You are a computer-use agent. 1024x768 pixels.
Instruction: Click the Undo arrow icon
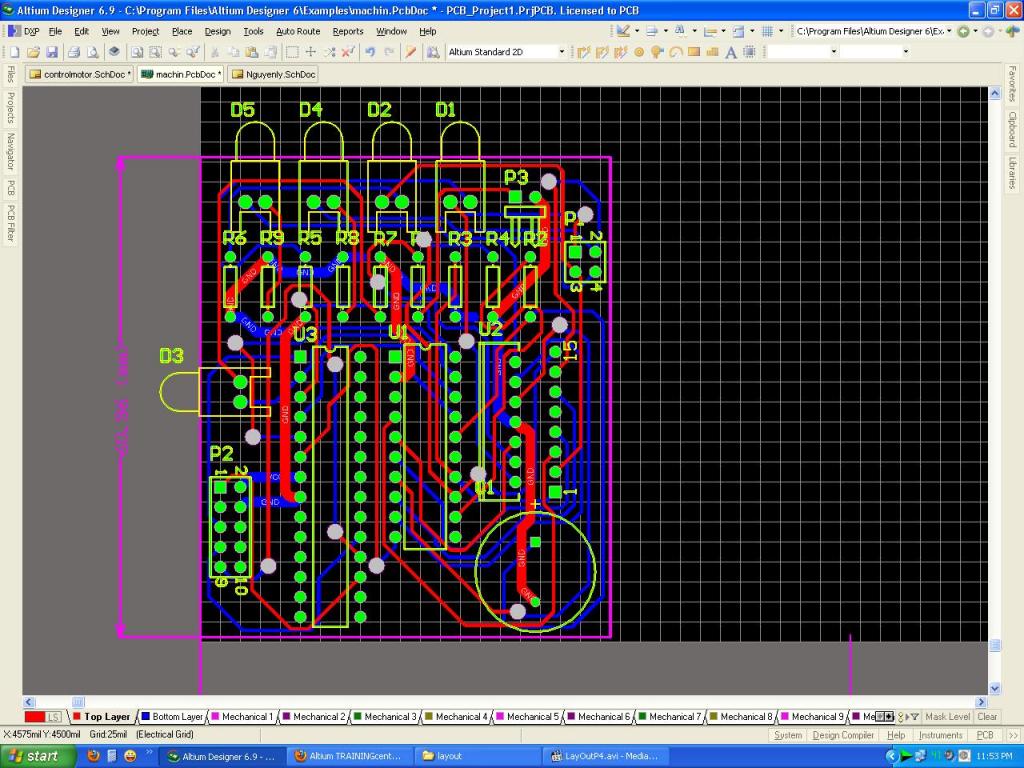(370, 52)
